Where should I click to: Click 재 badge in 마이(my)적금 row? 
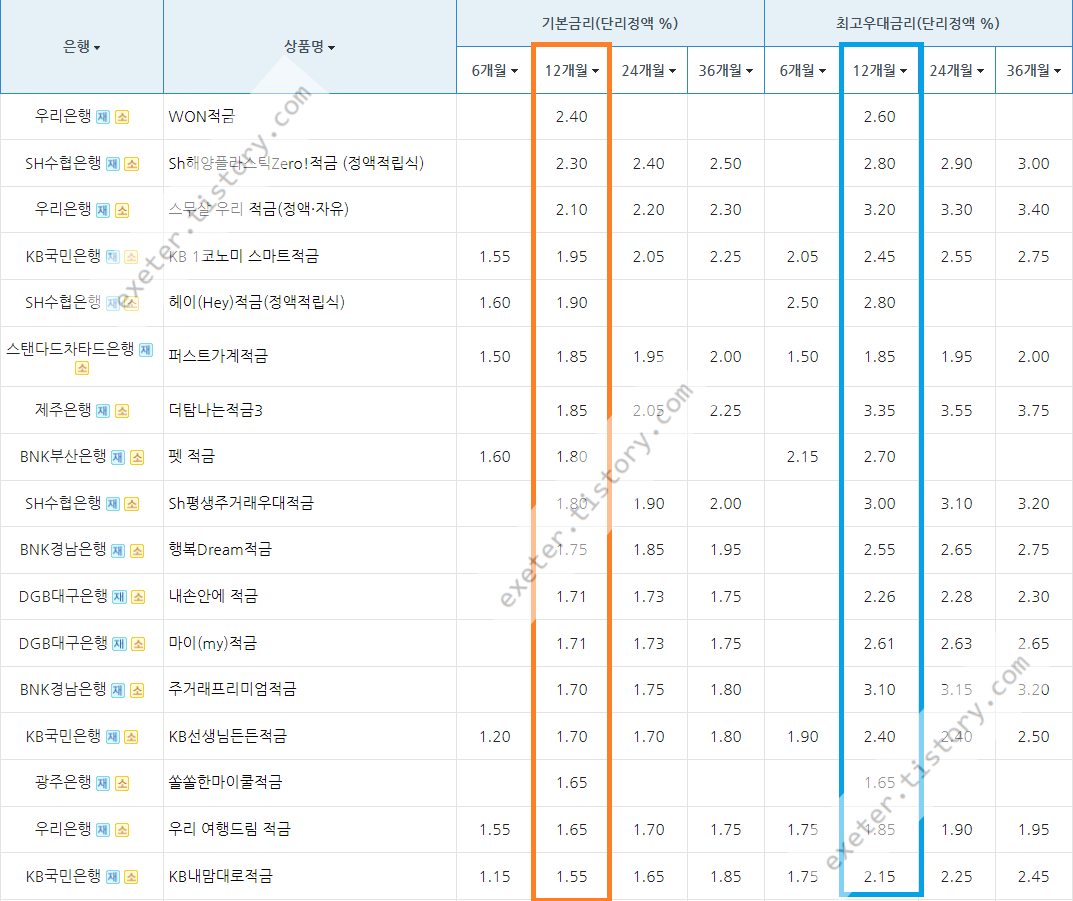click(119, 644)
